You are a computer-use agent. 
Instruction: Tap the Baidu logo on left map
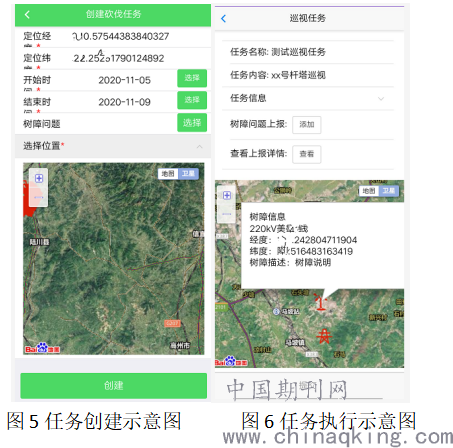pyautogui.click(x=42, y=349)
